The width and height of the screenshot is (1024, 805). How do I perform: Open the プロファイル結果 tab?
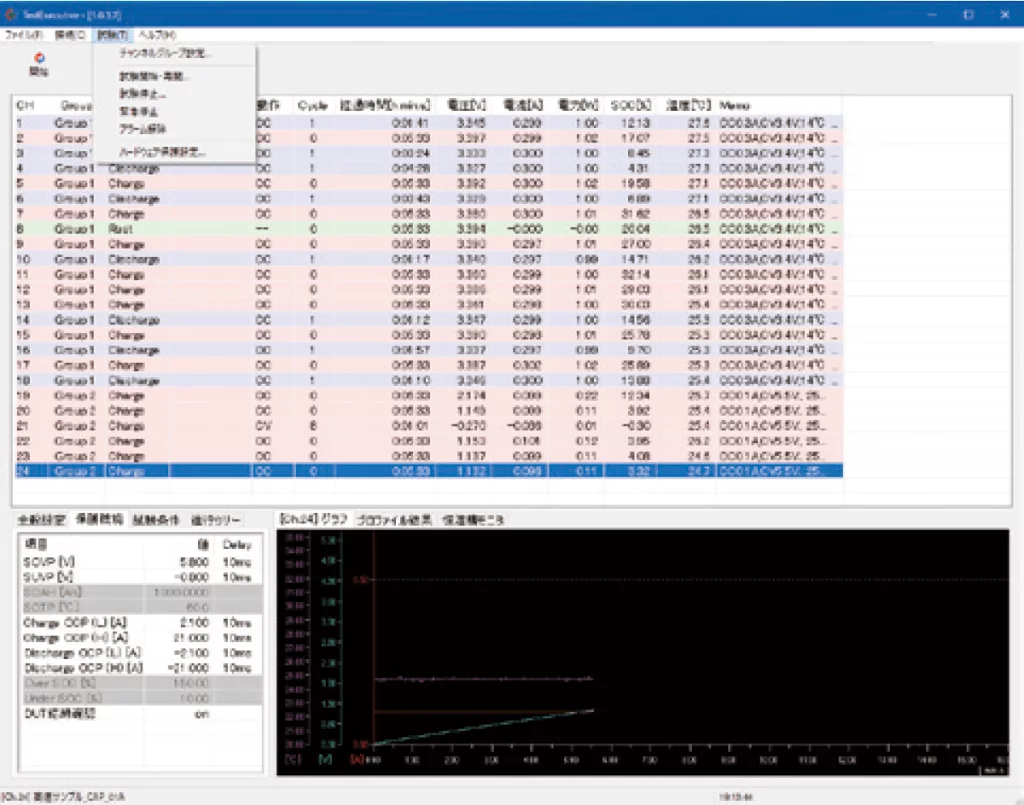point(395,520)
